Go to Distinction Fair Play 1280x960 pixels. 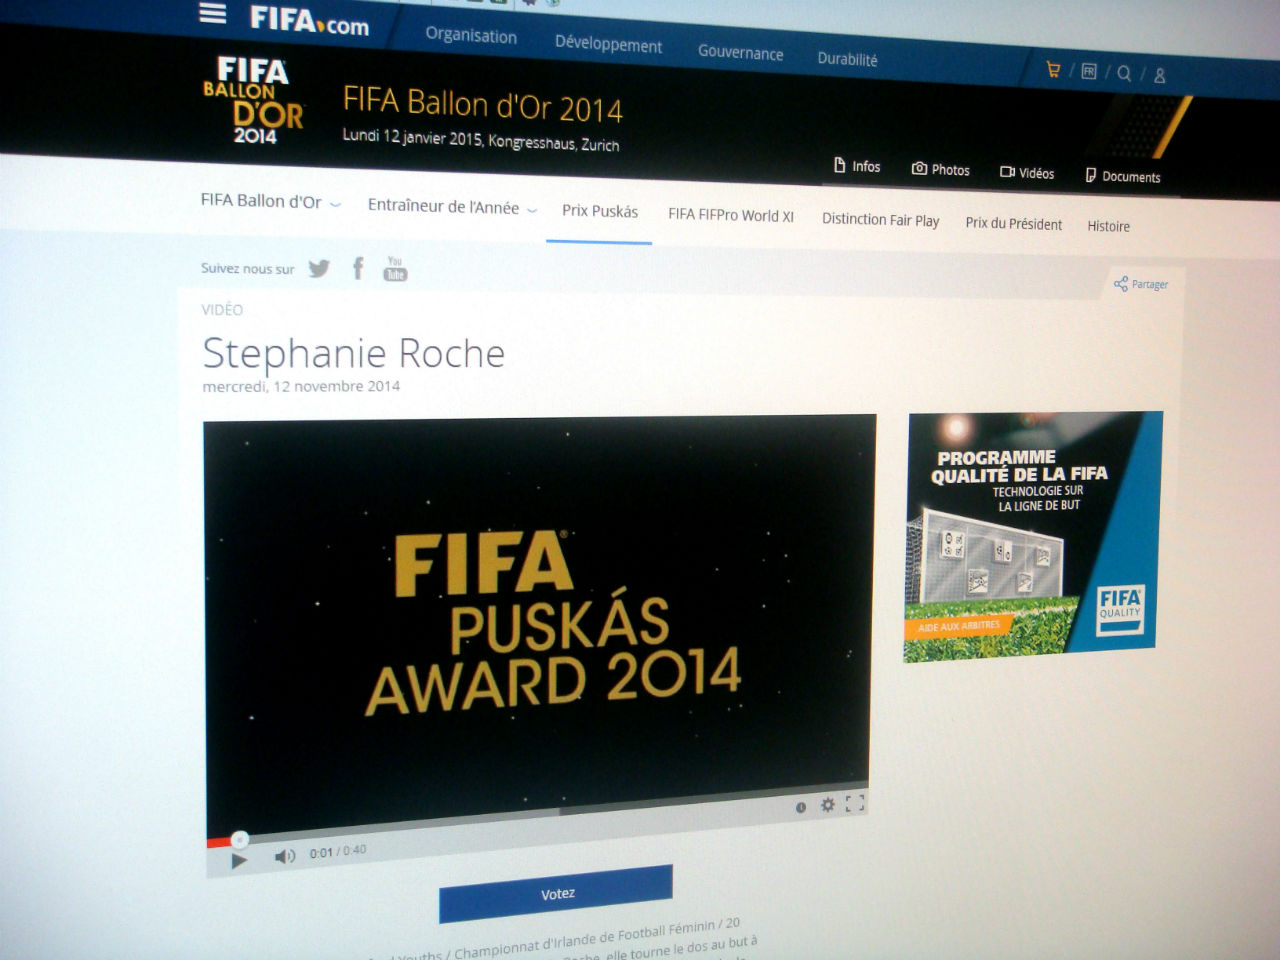pyautogui.click(x=880, y=220)
